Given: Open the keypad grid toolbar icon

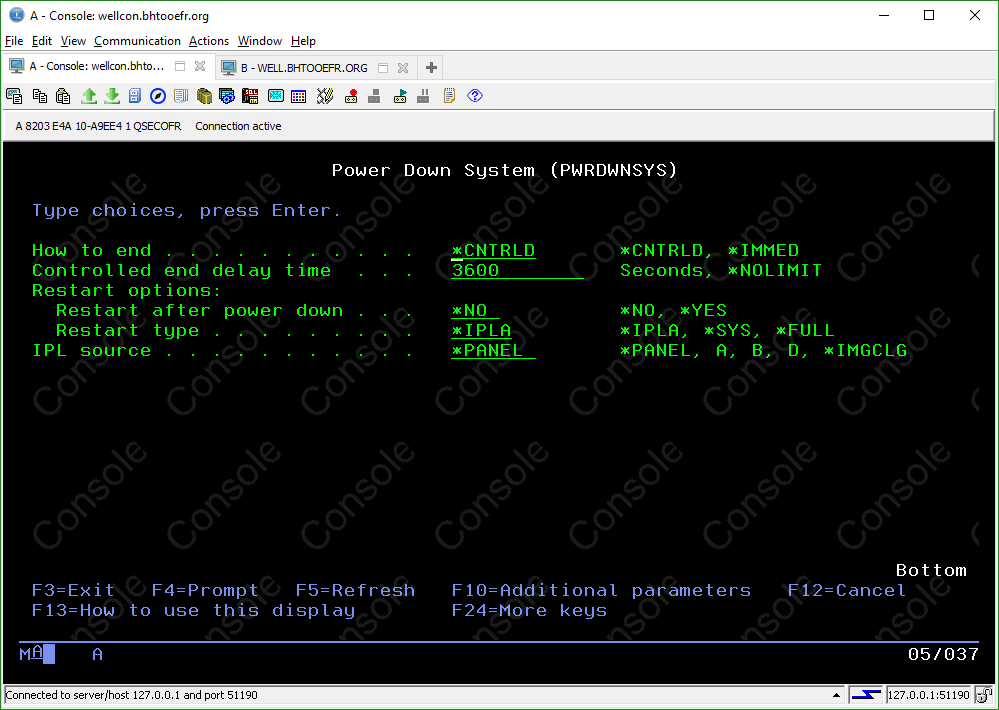Looking at the screenshot, I should pyautogui.click(x=299, y=96).
